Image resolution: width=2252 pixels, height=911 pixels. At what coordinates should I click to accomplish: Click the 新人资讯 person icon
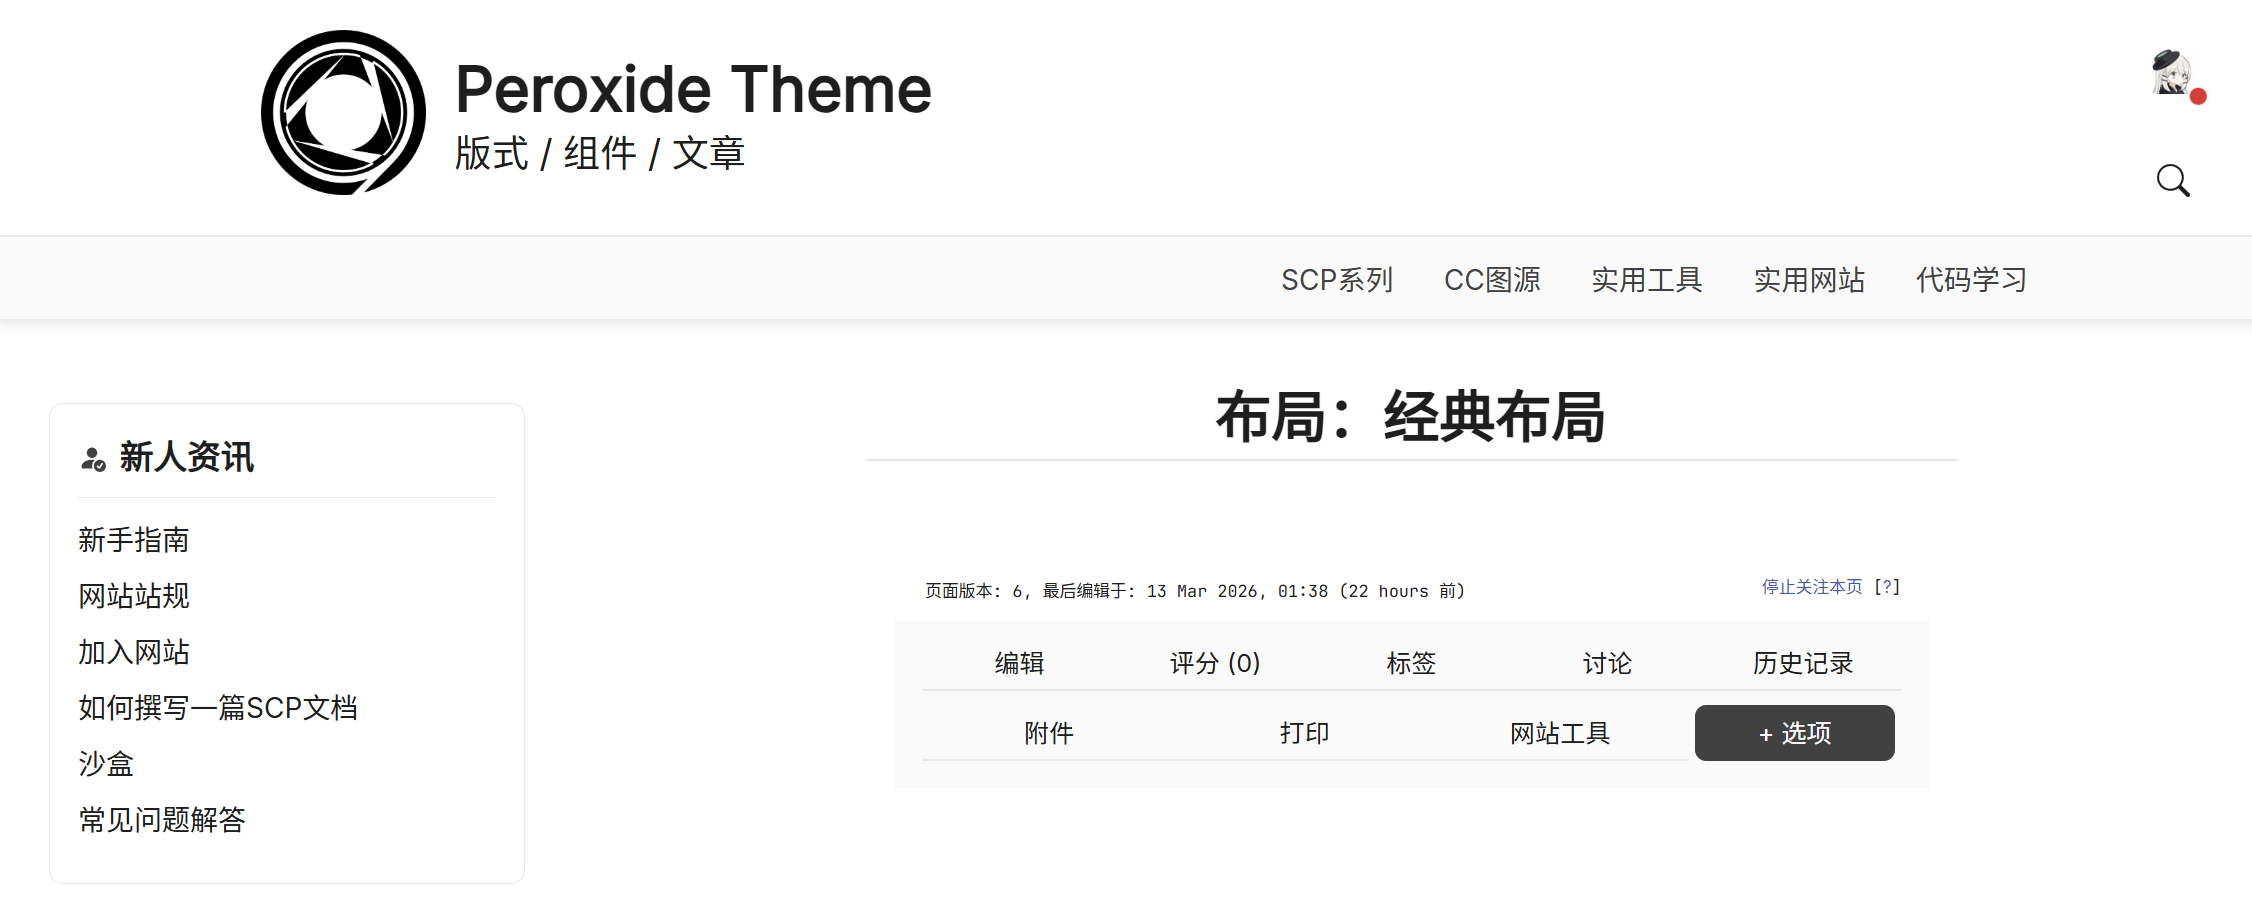(93, 459)
